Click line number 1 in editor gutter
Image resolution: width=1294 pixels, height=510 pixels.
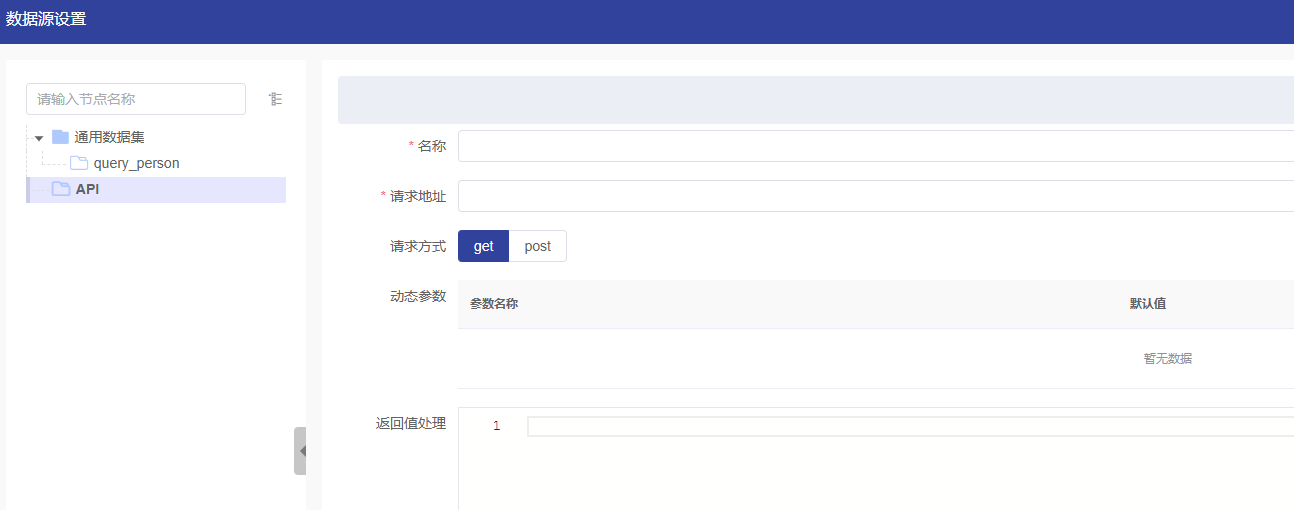[x=496, y=427]
